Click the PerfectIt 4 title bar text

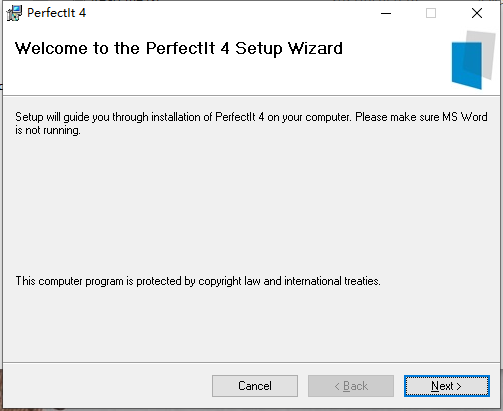pyautogui.click(x=56, y=13)
